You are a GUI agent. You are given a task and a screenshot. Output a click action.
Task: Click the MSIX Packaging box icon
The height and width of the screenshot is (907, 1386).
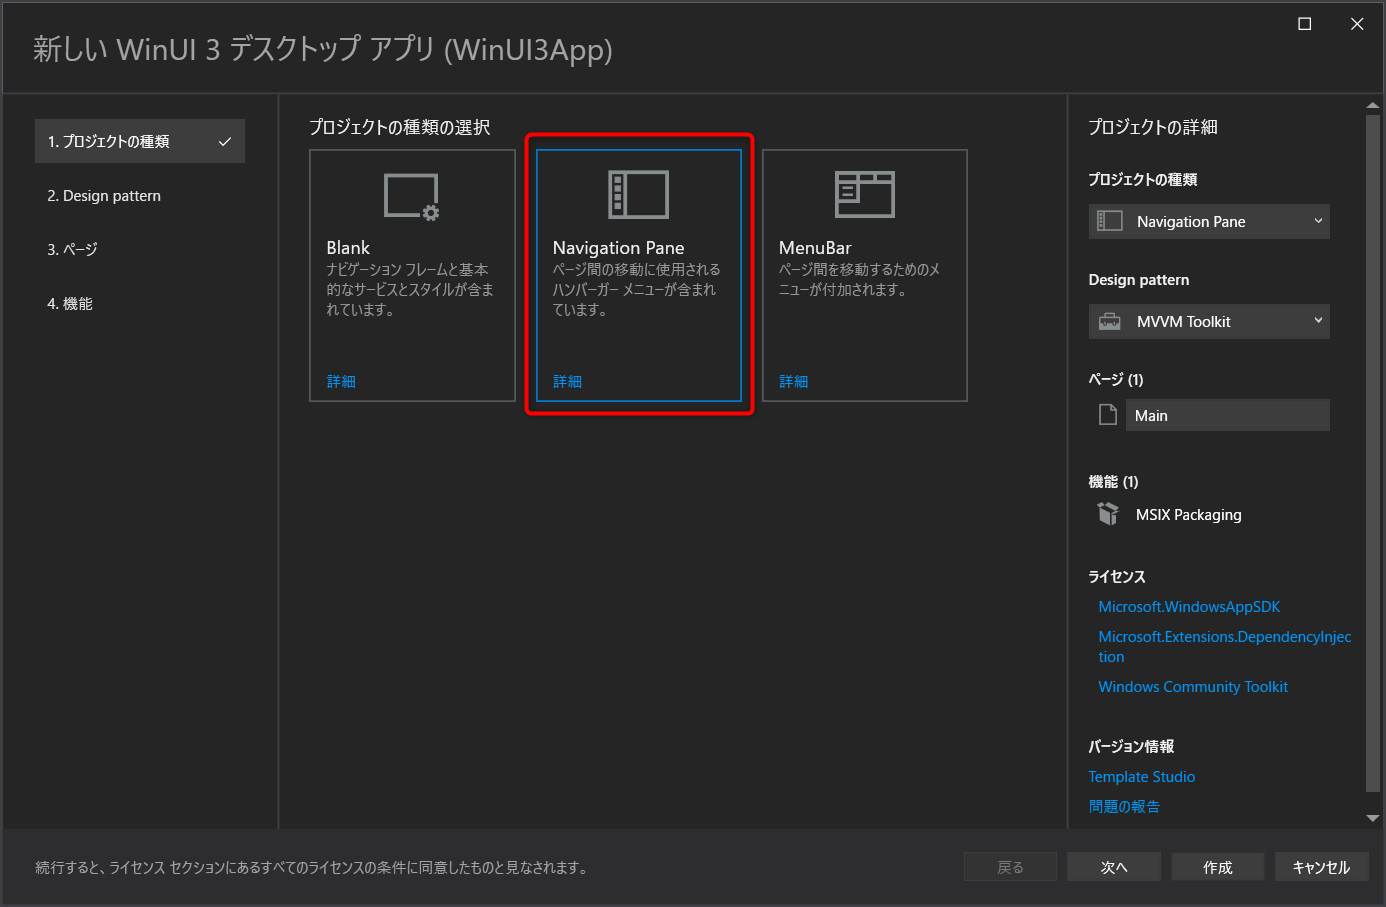[x=1108, y=514]
